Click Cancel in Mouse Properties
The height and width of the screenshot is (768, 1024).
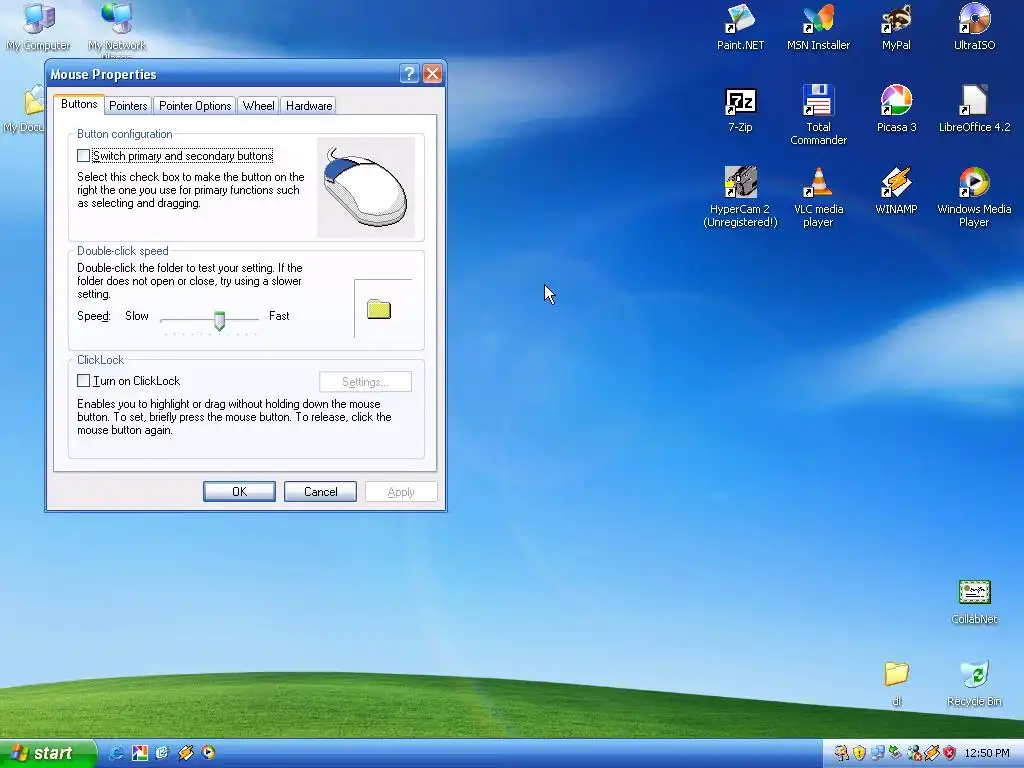(320, 492)
